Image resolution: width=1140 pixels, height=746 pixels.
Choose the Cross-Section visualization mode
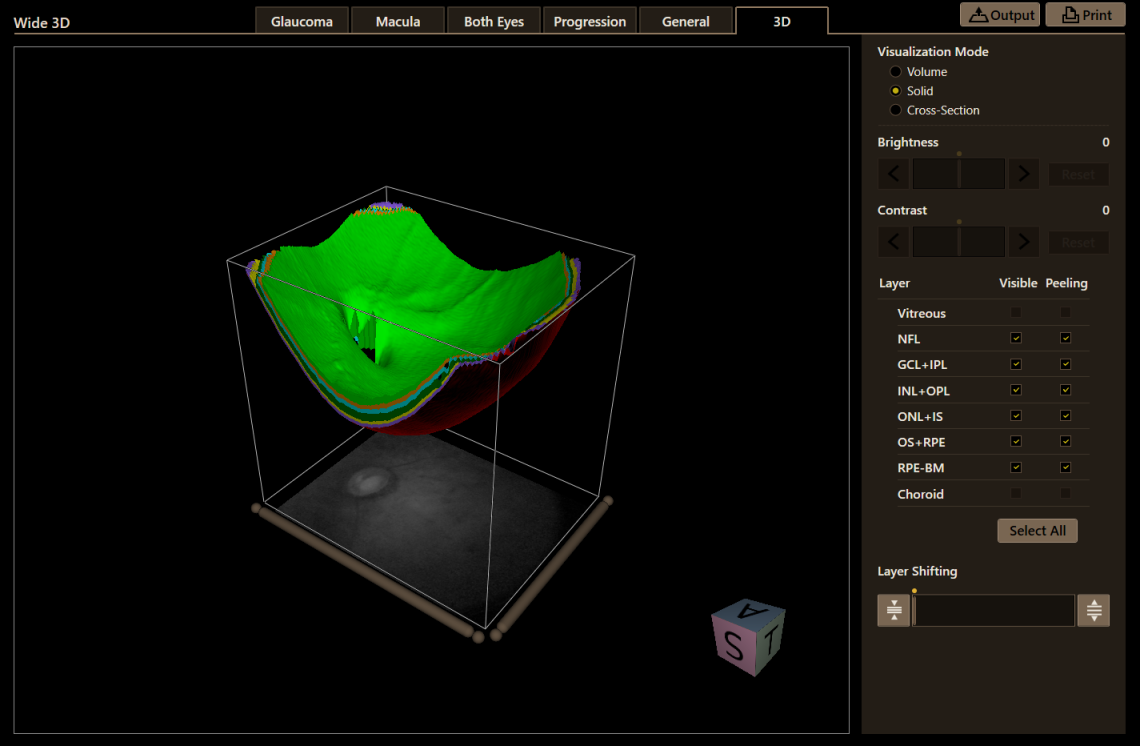896,110
